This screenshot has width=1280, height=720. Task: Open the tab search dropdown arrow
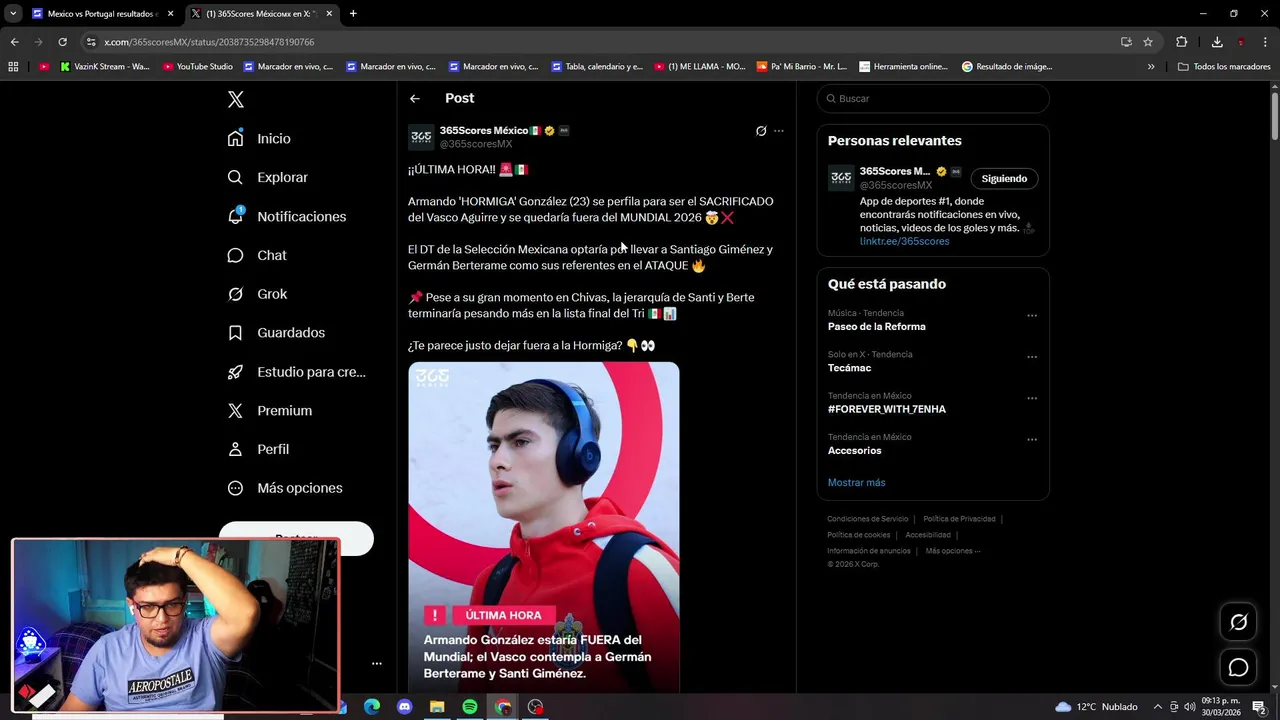[13, 14]
